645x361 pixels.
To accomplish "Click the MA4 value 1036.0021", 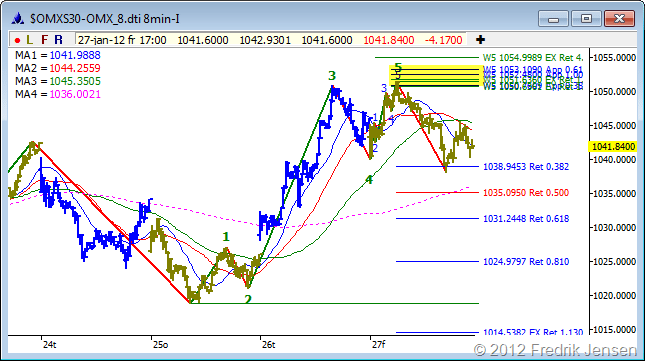I will pyautogui.click(x=75, y=95).
